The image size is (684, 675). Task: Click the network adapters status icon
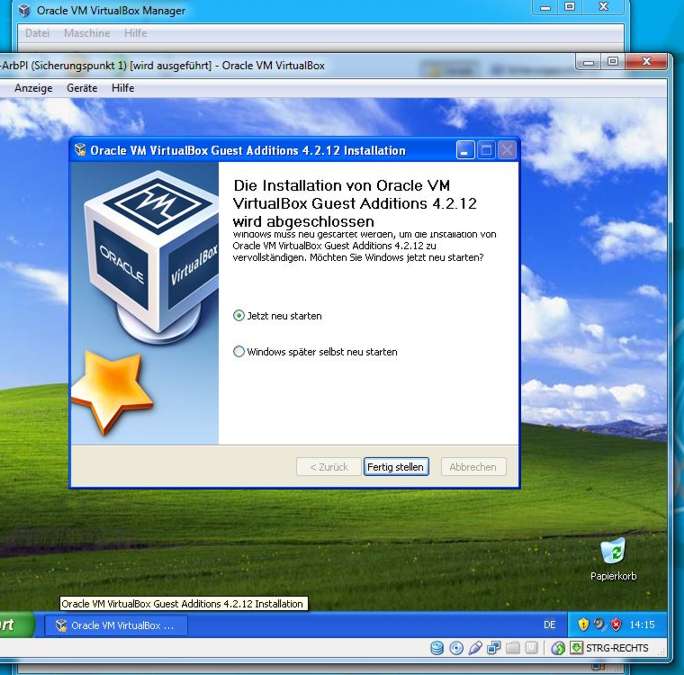pyautogui.click(x=494, y=648)
